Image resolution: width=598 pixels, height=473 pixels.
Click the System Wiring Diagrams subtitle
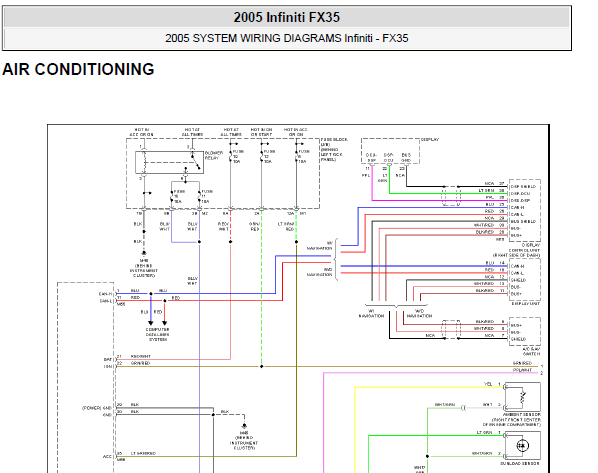(x=287, y=38)
